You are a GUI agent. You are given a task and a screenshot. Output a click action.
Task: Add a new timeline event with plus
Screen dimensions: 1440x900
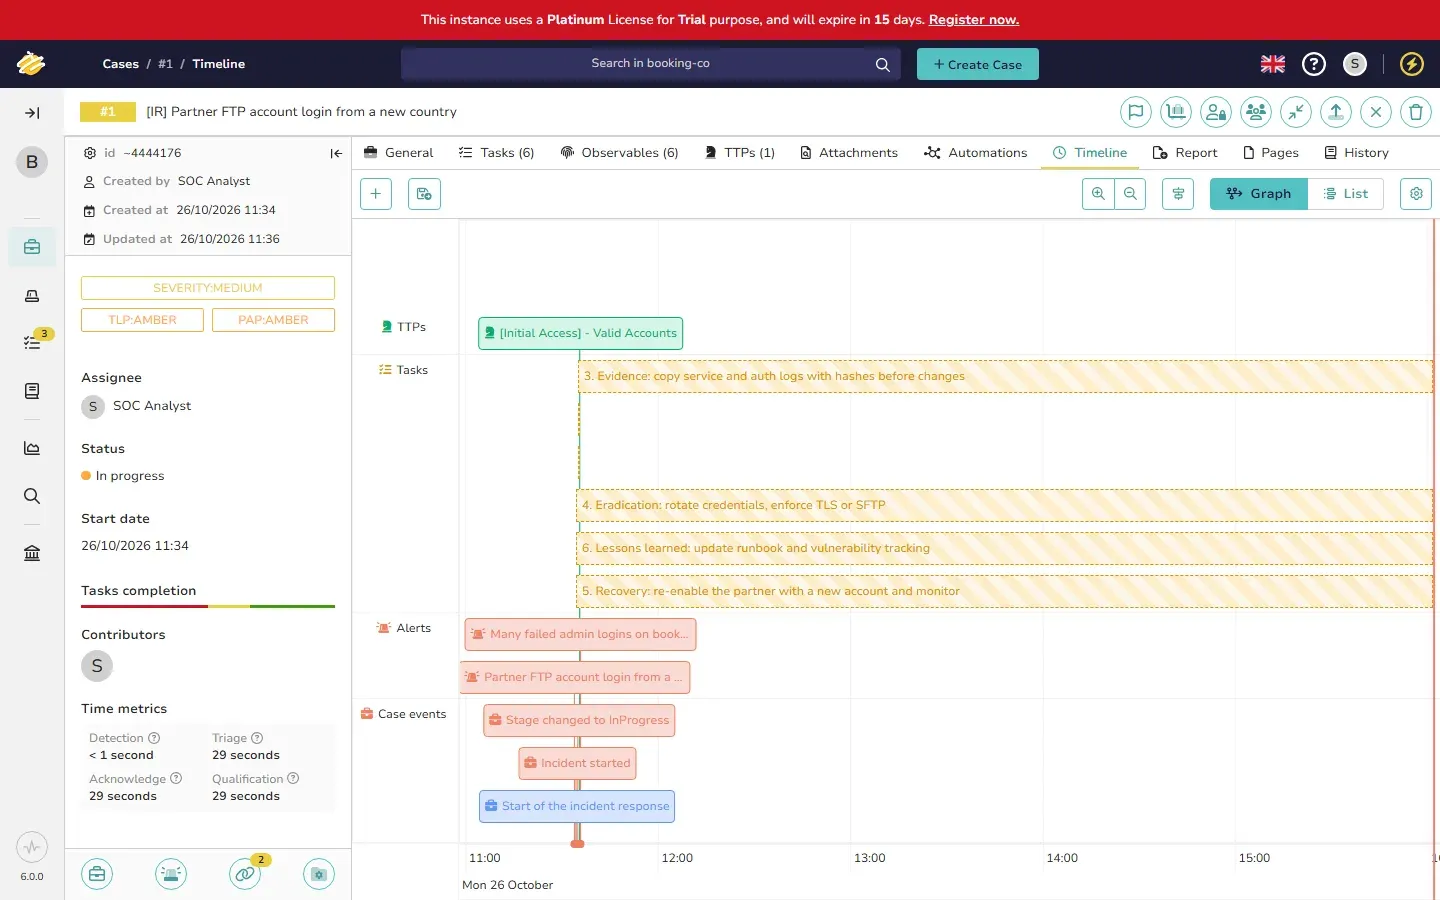pyautogui.click(x=376, y=194)
